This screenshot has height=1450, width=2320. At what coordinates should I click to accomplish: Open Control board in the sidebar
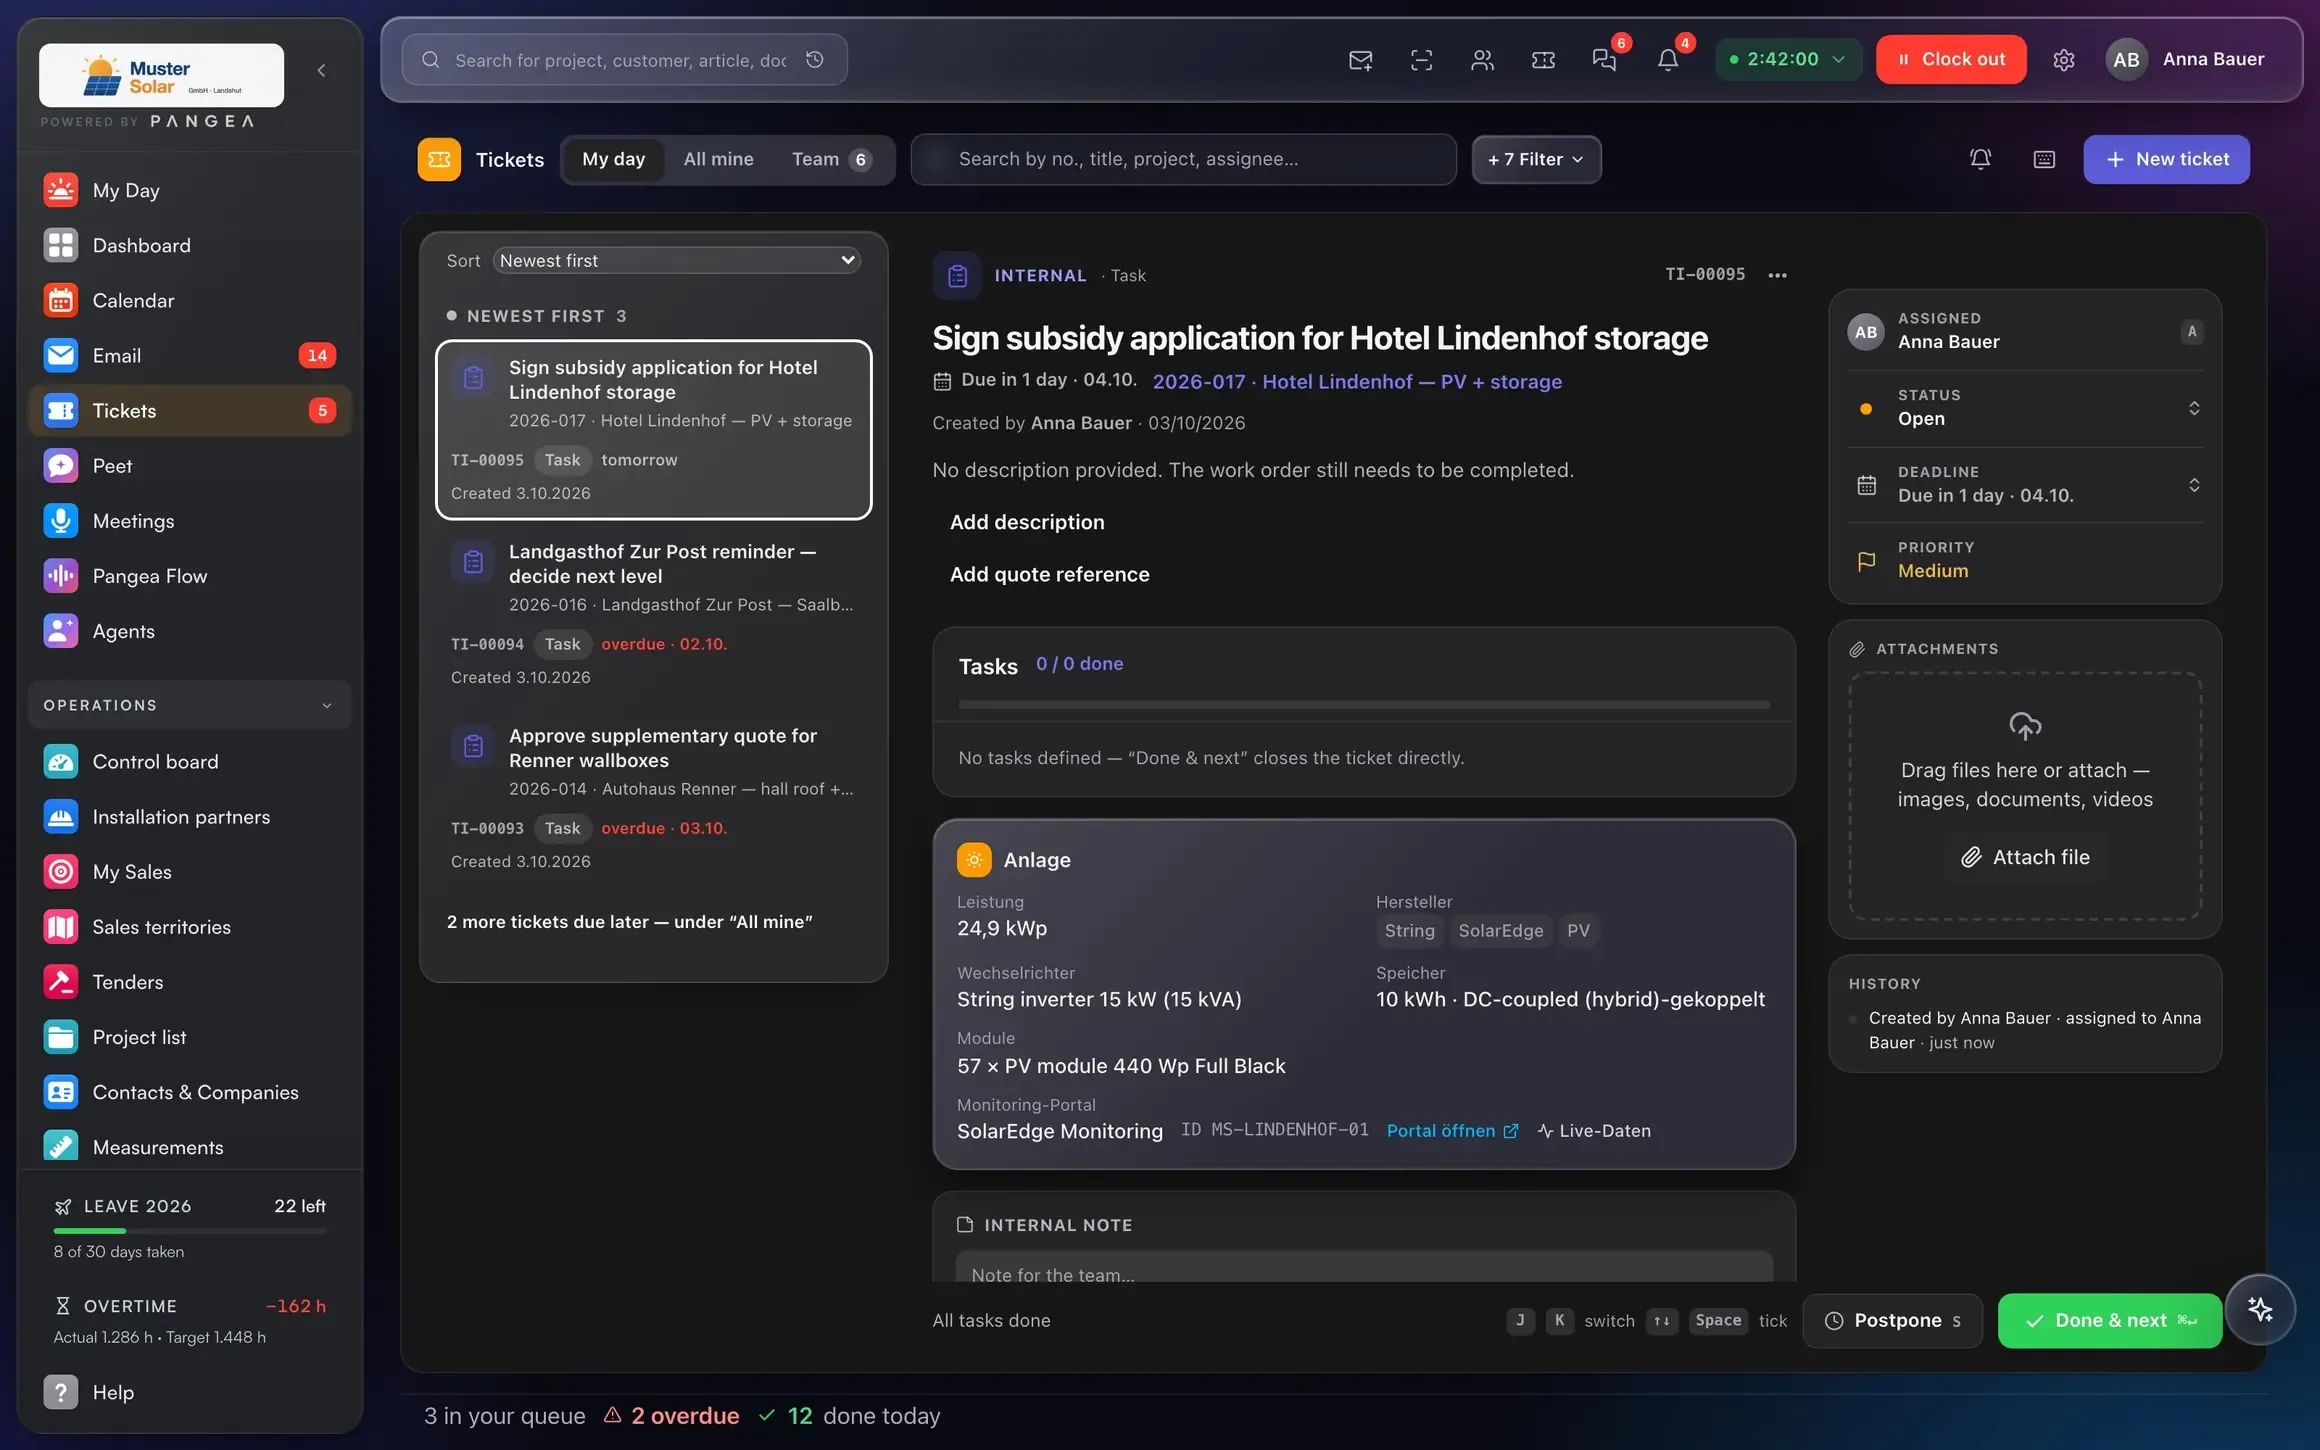[x=190, y=762]
